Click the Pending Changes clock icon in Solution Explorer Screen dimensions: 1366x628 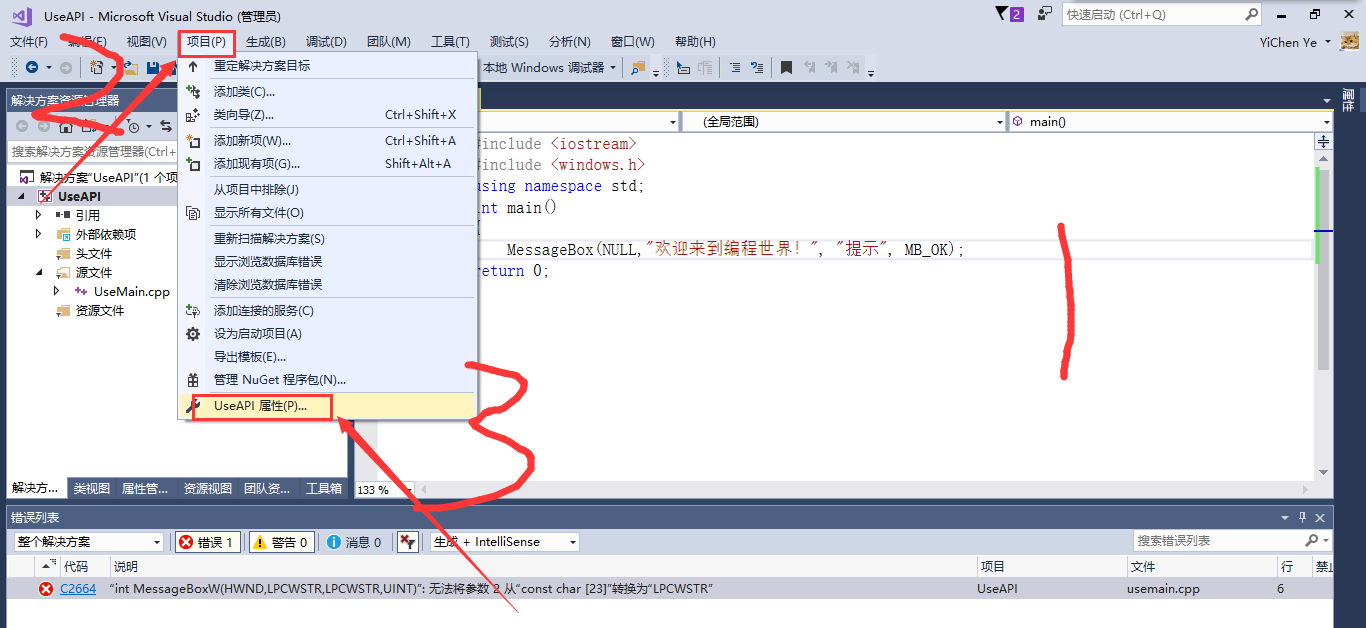135,128
